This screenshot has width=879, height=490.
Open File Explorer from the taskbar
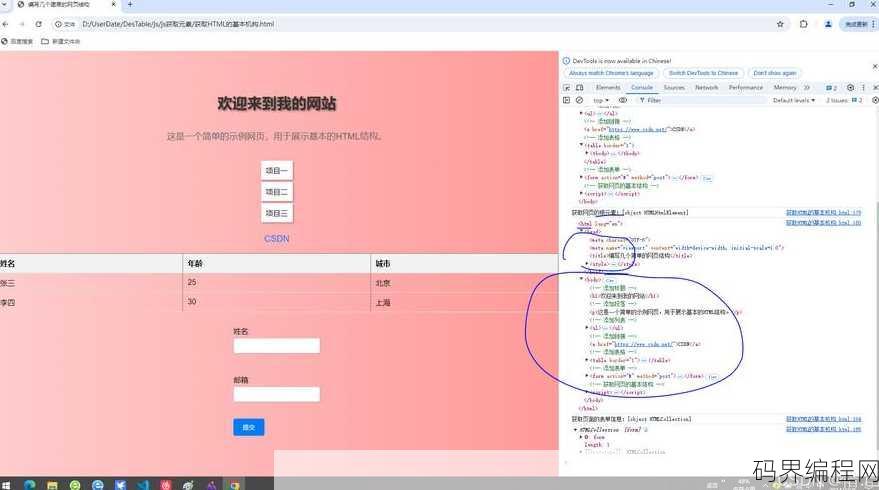(52, 485)
